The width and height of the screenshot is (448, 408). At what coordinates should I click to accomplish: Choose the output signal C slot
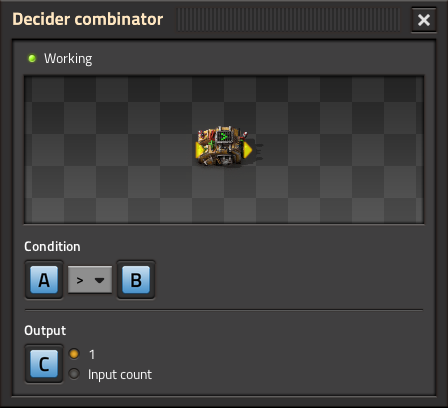(x=44, y=364)
